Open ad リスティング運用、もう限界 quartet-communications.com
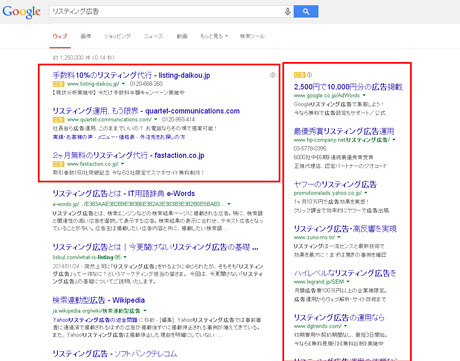Image resolution: width=460 pixels, height=361 pixels. pyautogui.click(x=146, y=111)
